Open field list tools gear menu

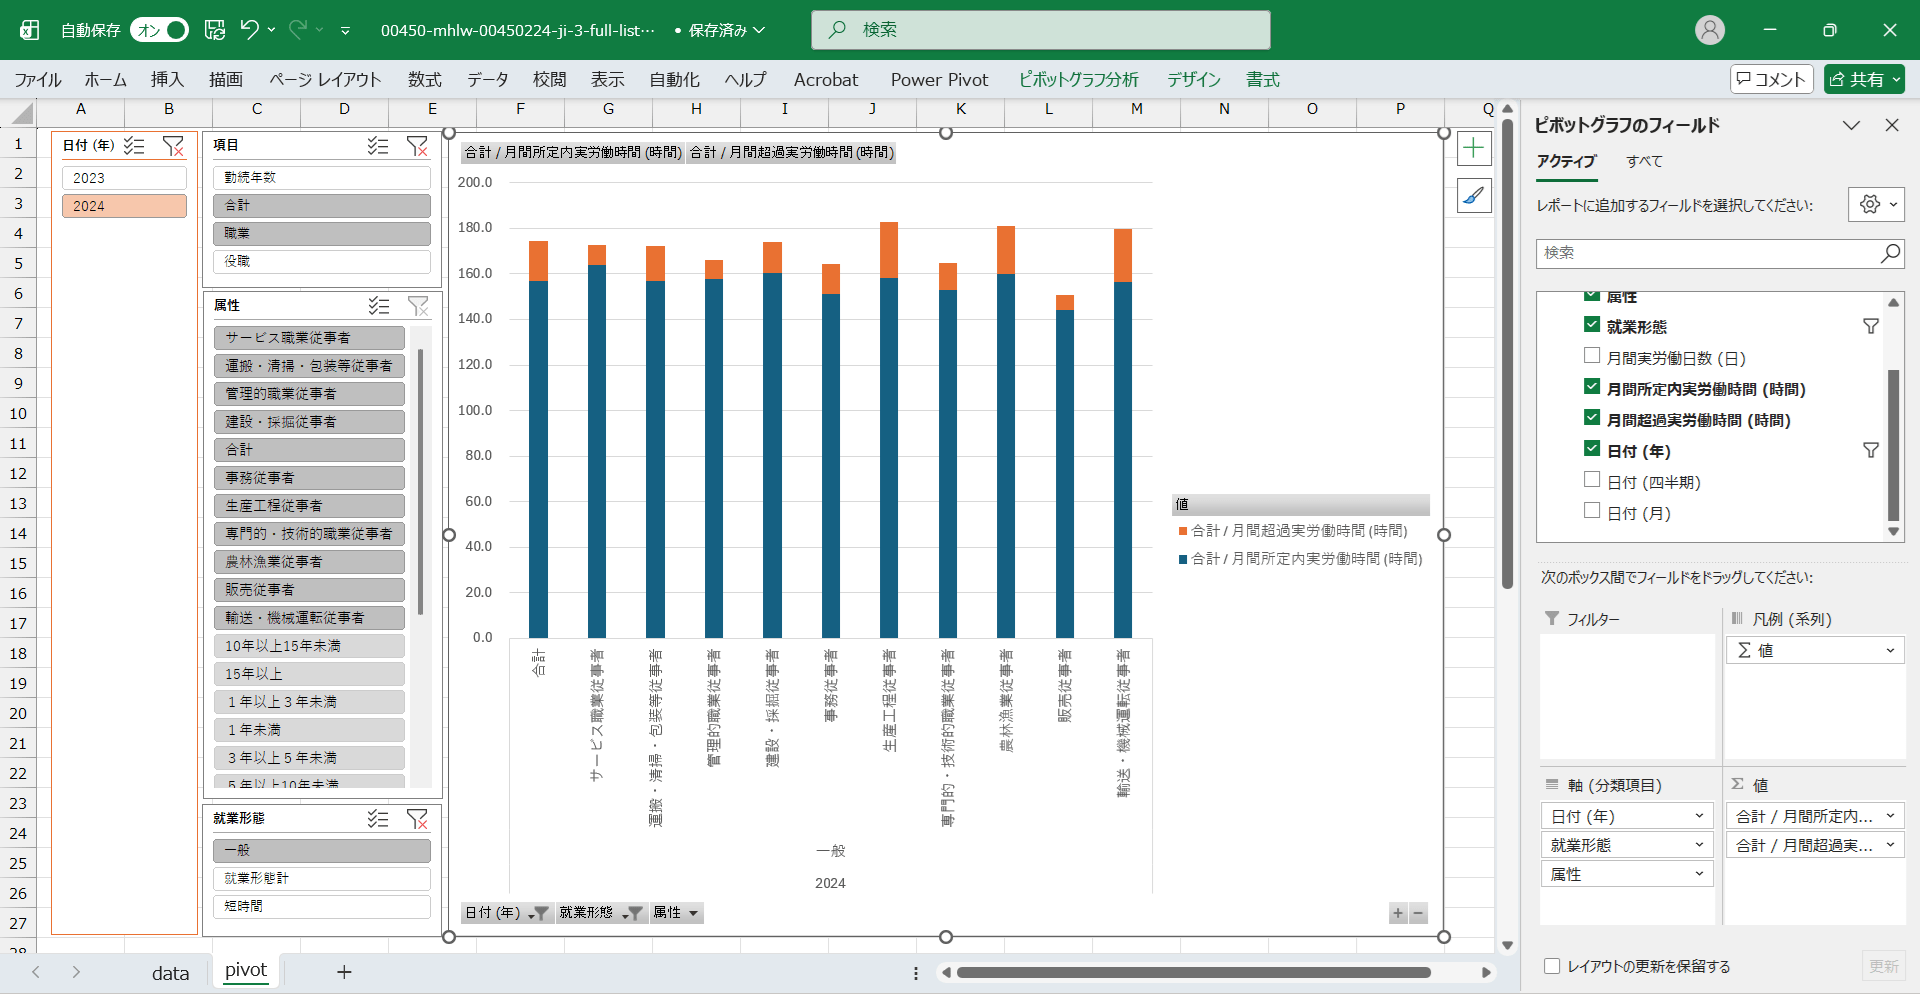1875,205
